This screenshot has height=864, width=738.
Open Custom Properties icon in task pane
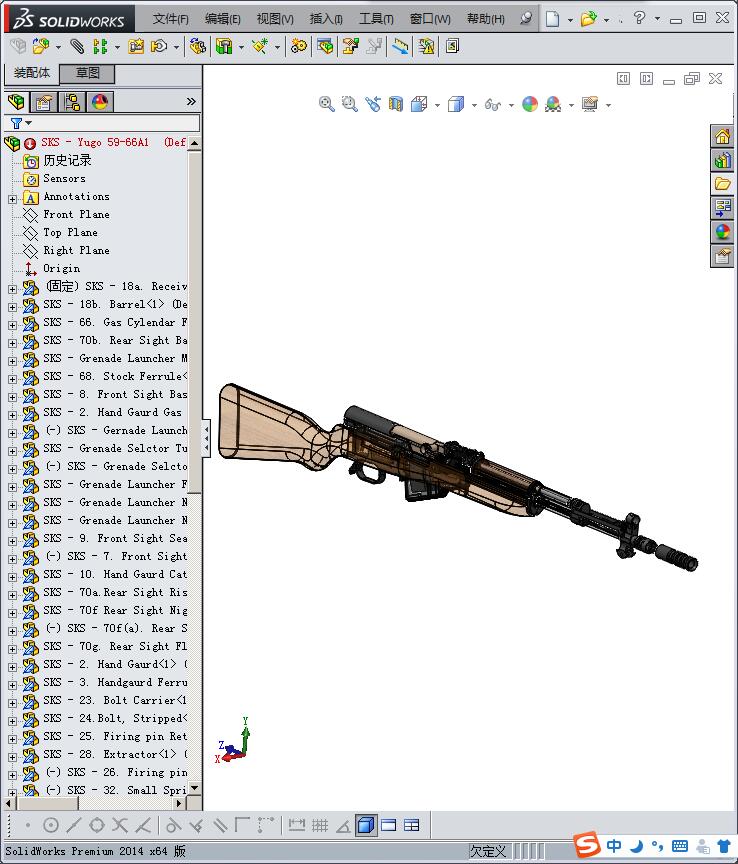click(x=722, y=256)
